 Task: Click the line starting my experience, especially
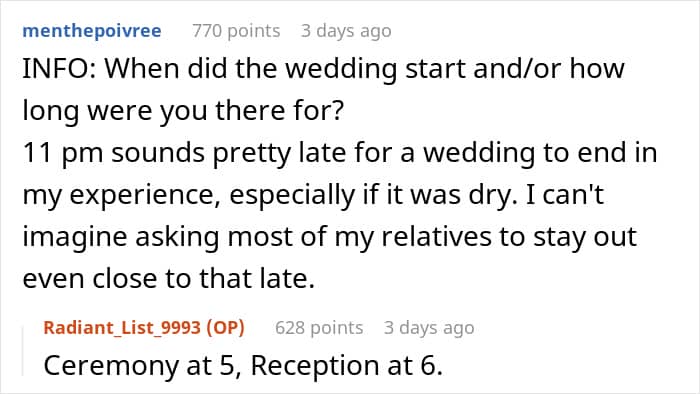point(313,195)
